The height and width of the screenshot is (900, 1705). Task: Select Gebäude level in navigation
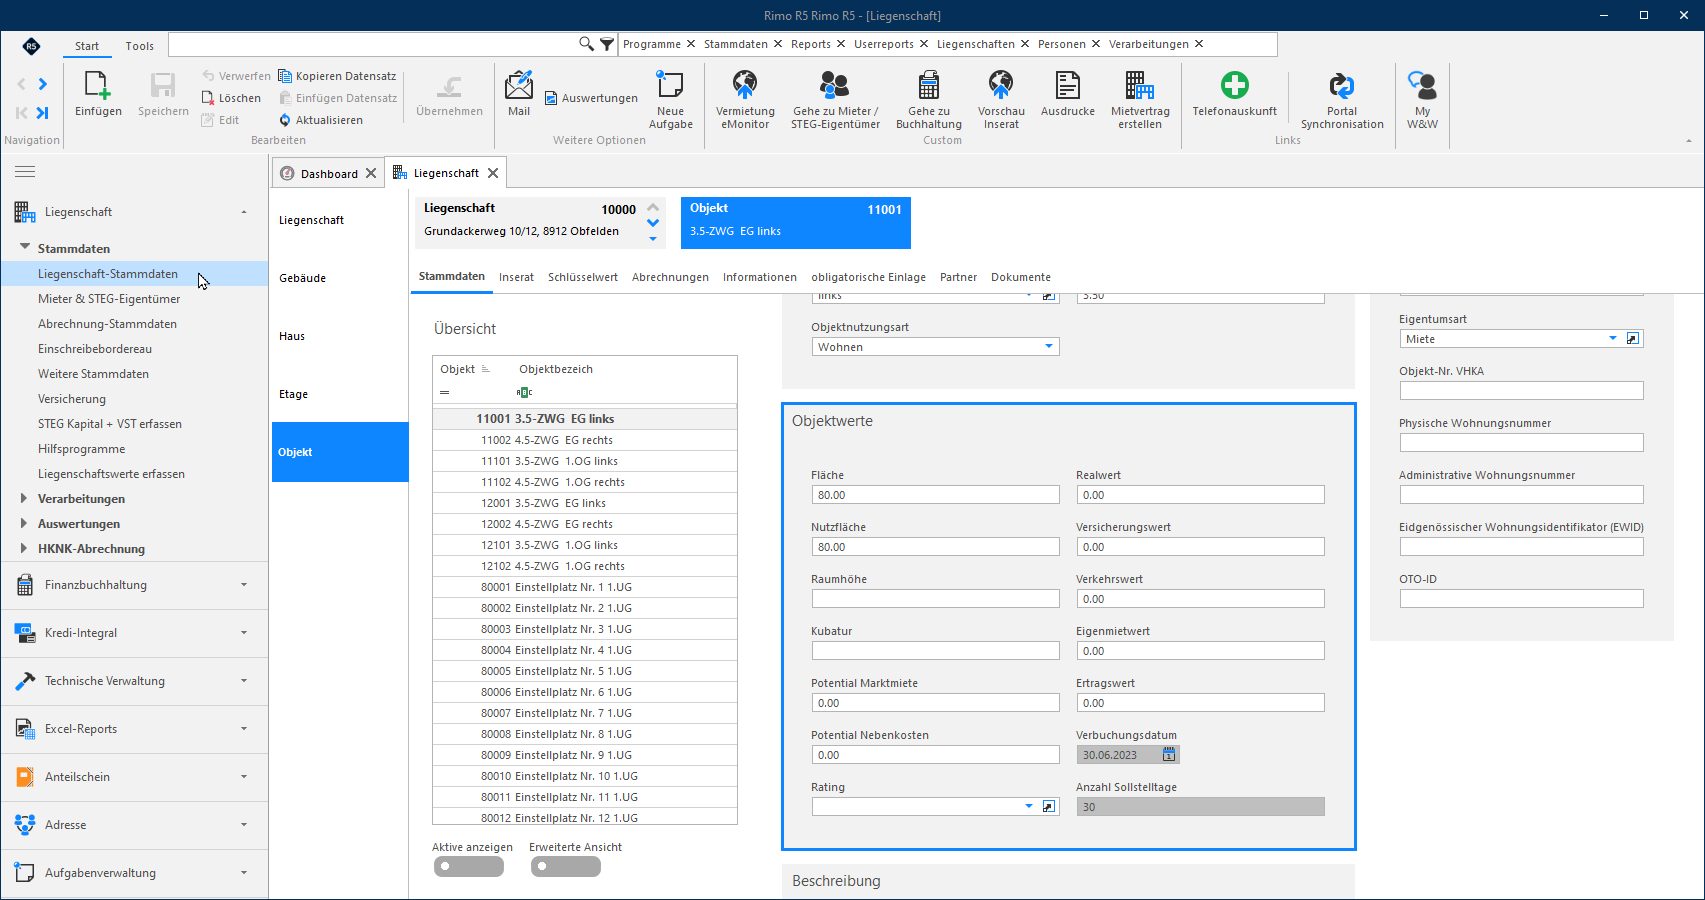pyautogui.click(x=339, y=278)
